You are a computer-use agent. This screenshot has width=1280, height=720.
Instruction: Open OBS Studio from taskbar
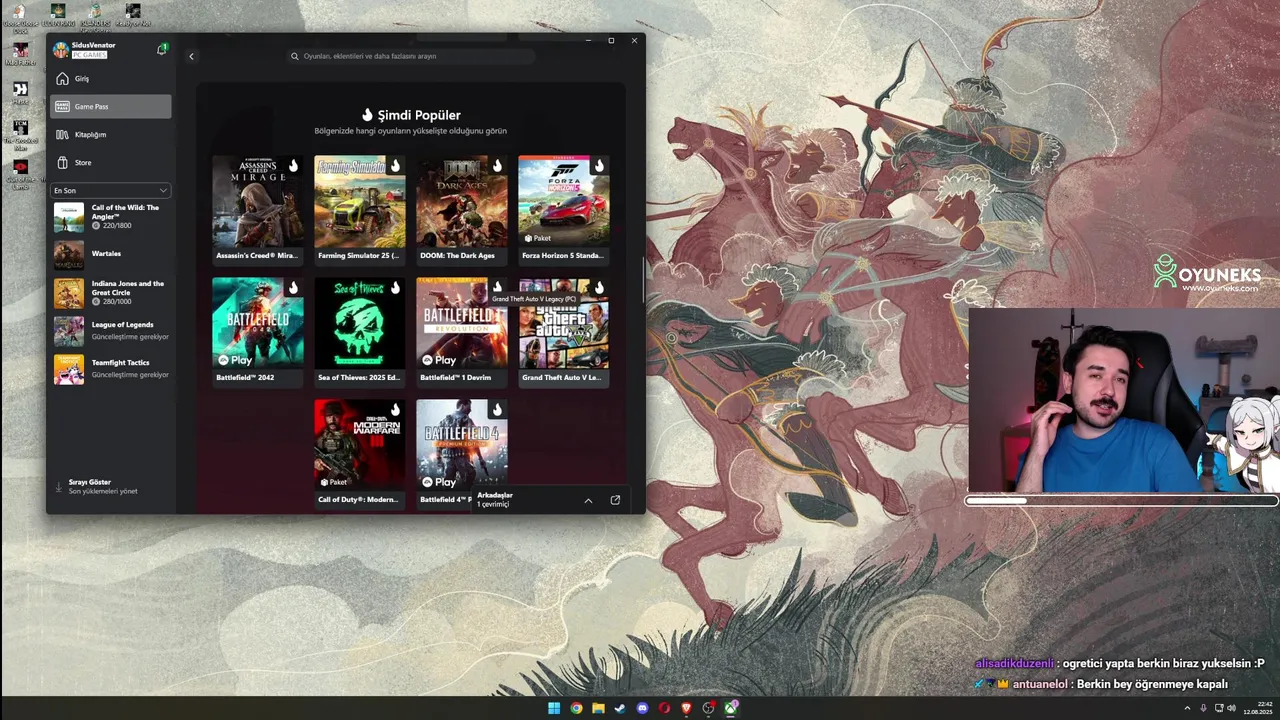coord(709,708)
